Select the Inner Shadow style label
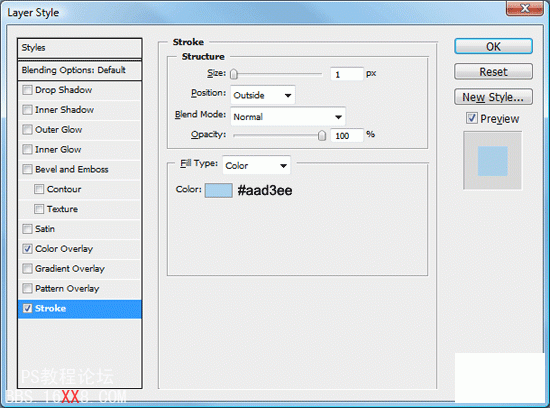Screen dimensions: 550x408 pos(65,110)
